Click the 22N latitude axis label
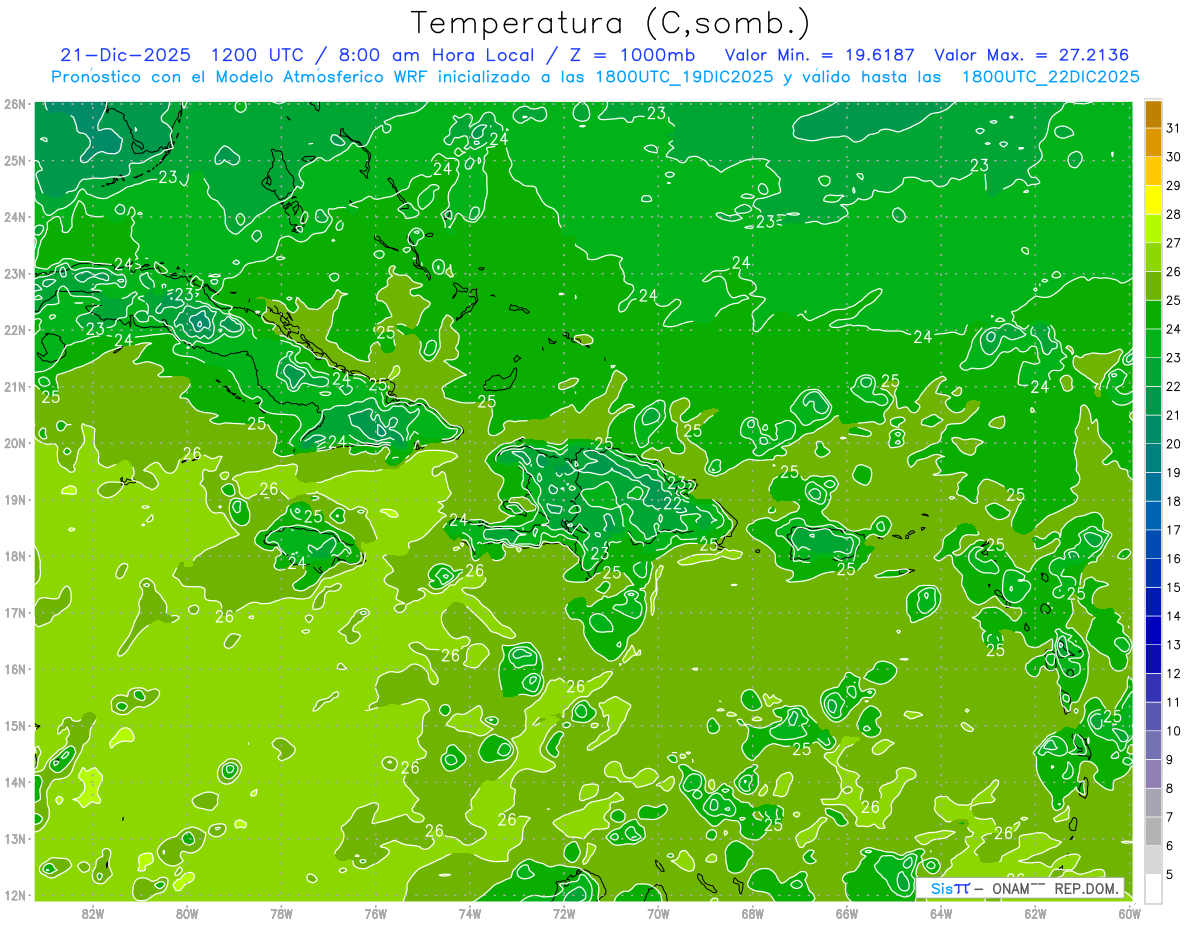 14,330
